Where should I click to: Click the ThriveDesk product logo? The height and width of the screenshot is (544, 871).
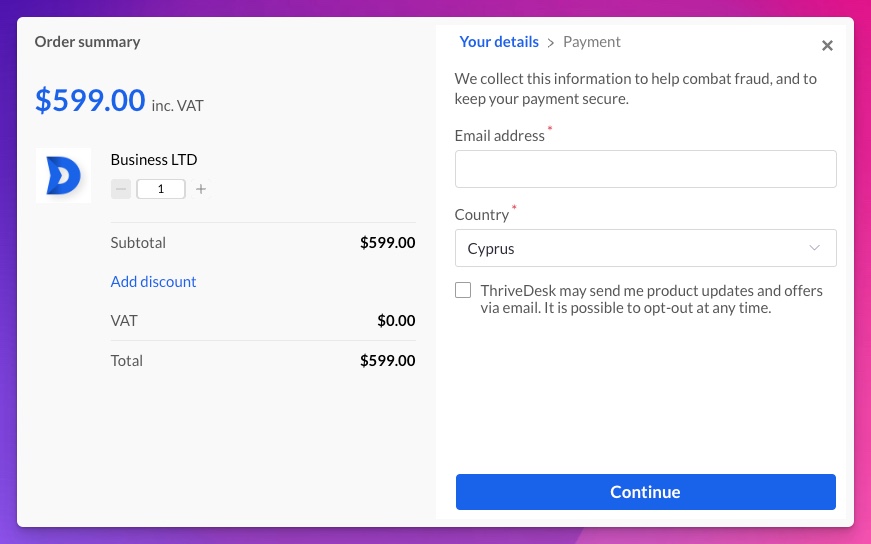pyautogui.click(x=63, y=176)
